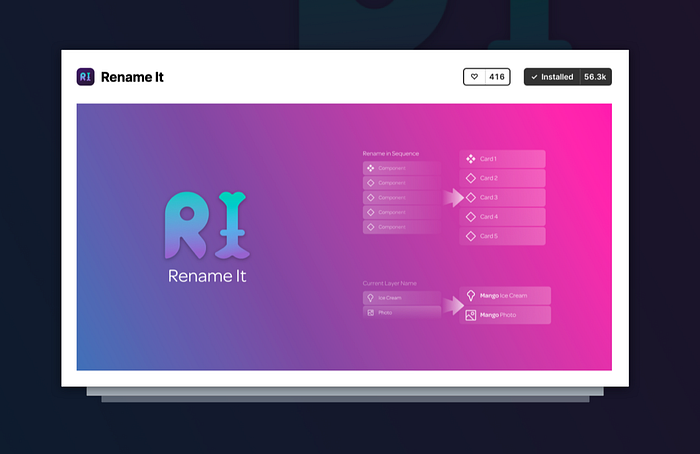
Task: Click the Card 2 row
Action: (502, 178)
